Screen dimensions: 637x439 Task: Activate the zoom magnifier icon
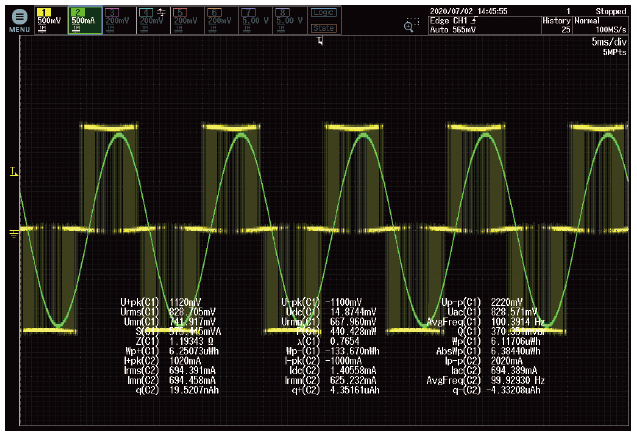[x=411, y=25]
